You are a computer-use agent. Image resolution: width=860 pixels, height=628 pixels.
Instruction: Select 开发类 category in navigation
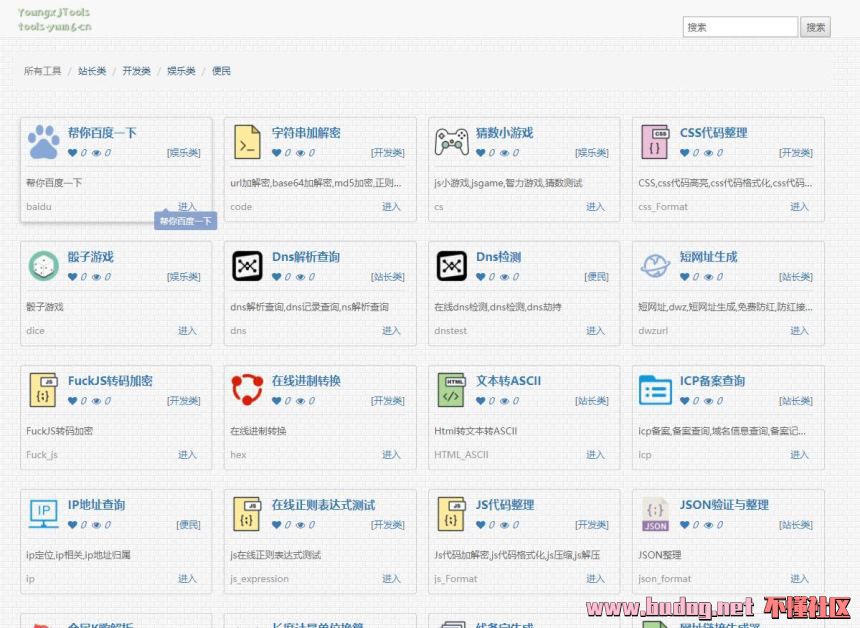[x=136, y=71]
